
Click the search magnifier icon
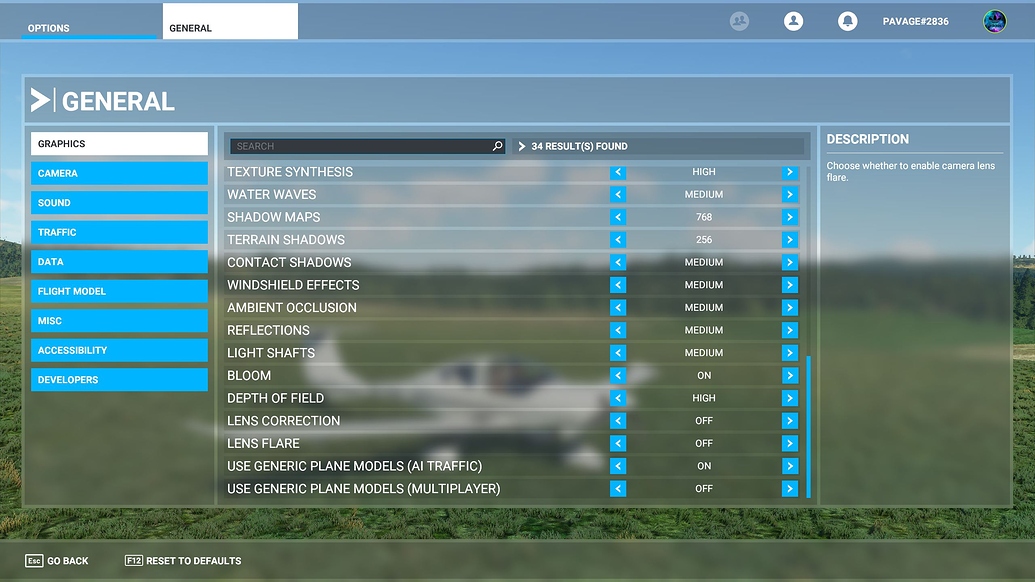[x=496, y=145]
